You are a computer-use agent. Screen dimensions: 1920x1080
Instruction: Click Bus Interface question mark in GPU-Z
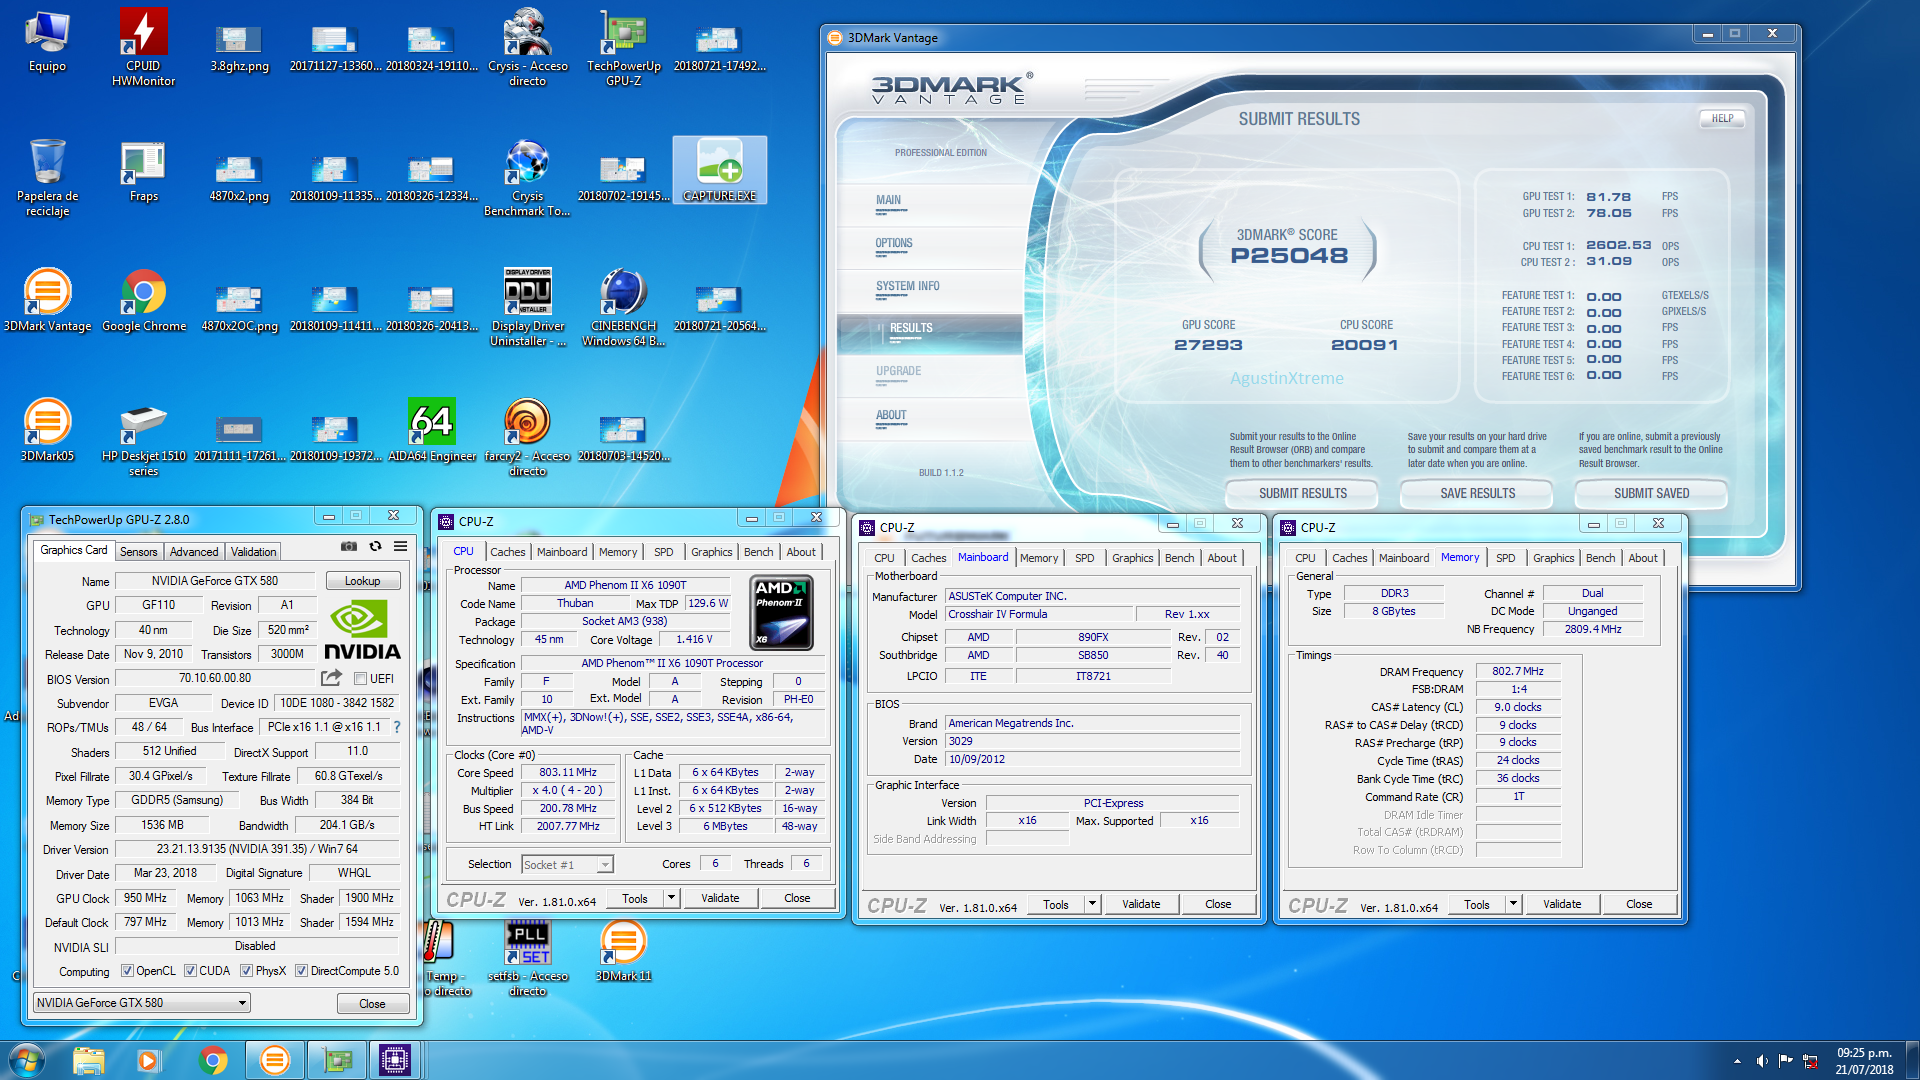click(x=397, y=727)
